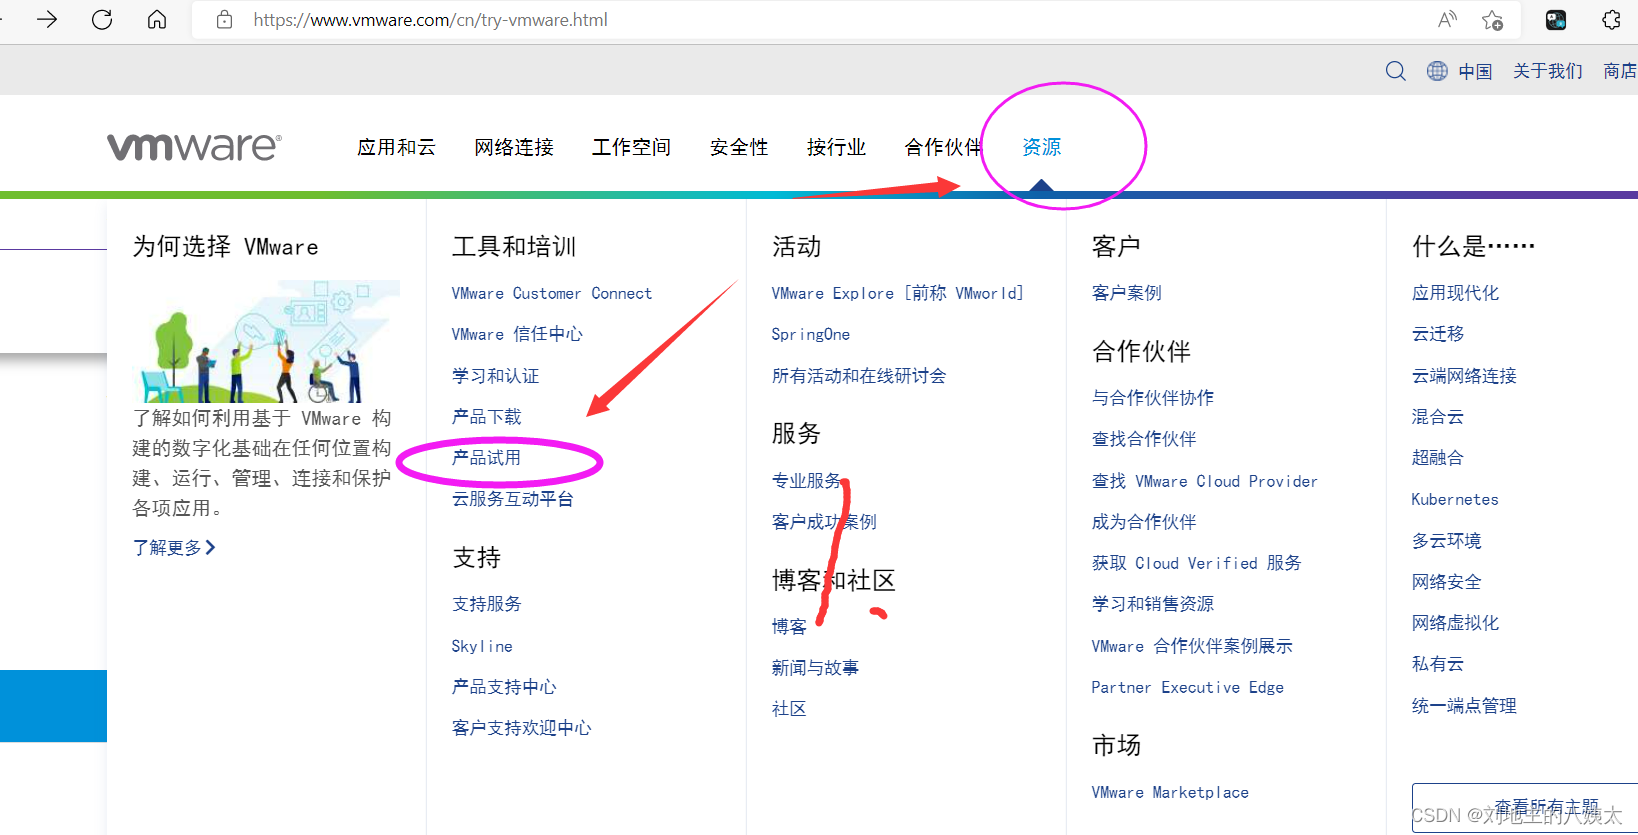Open 成为合作伙伴 link
This screenshot has width=1638, height=835.
click(1144, 522)
